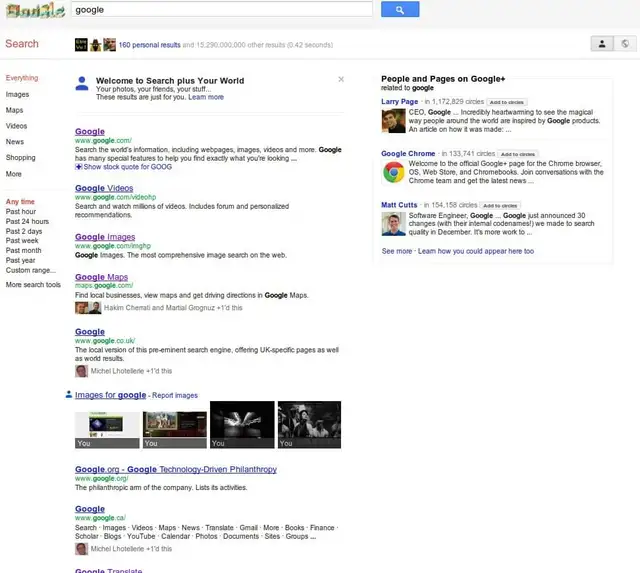Screen dimensions: 640x573
Task: Click the Search heading label
Action: pos(22,44)
